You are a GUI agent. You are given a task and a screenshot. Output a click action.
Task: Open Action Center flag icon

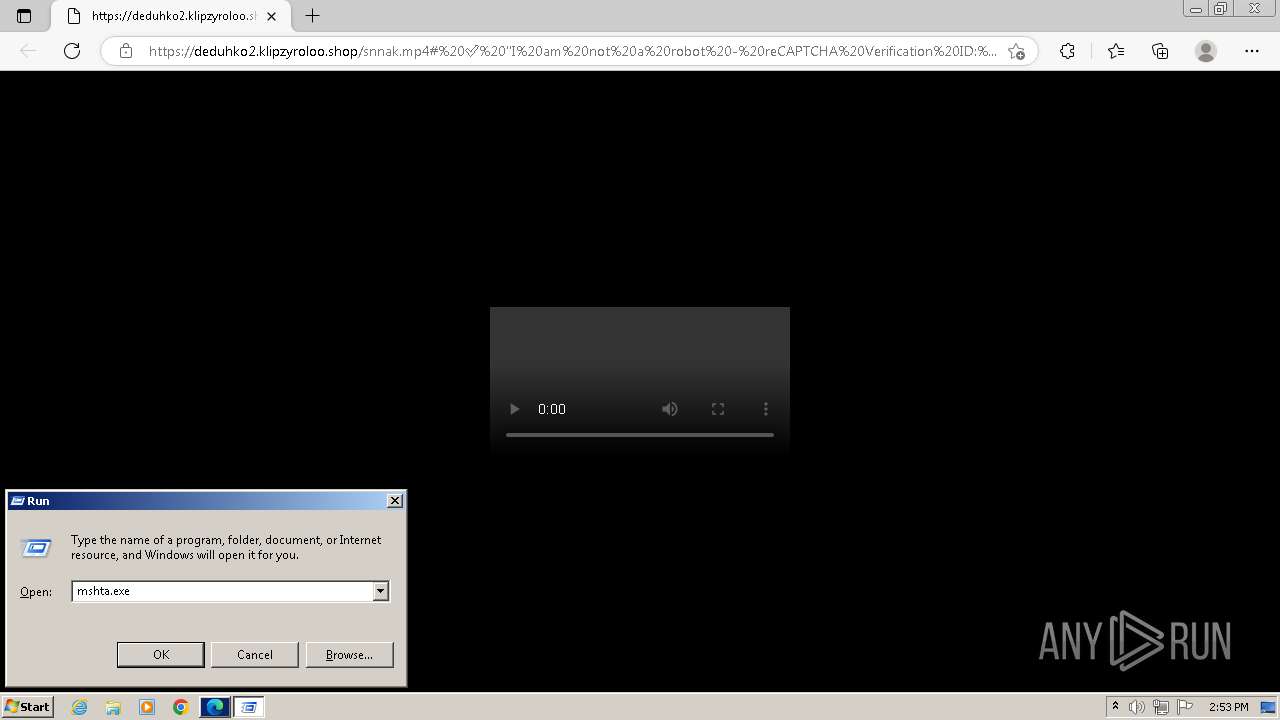coord(1186,707)
